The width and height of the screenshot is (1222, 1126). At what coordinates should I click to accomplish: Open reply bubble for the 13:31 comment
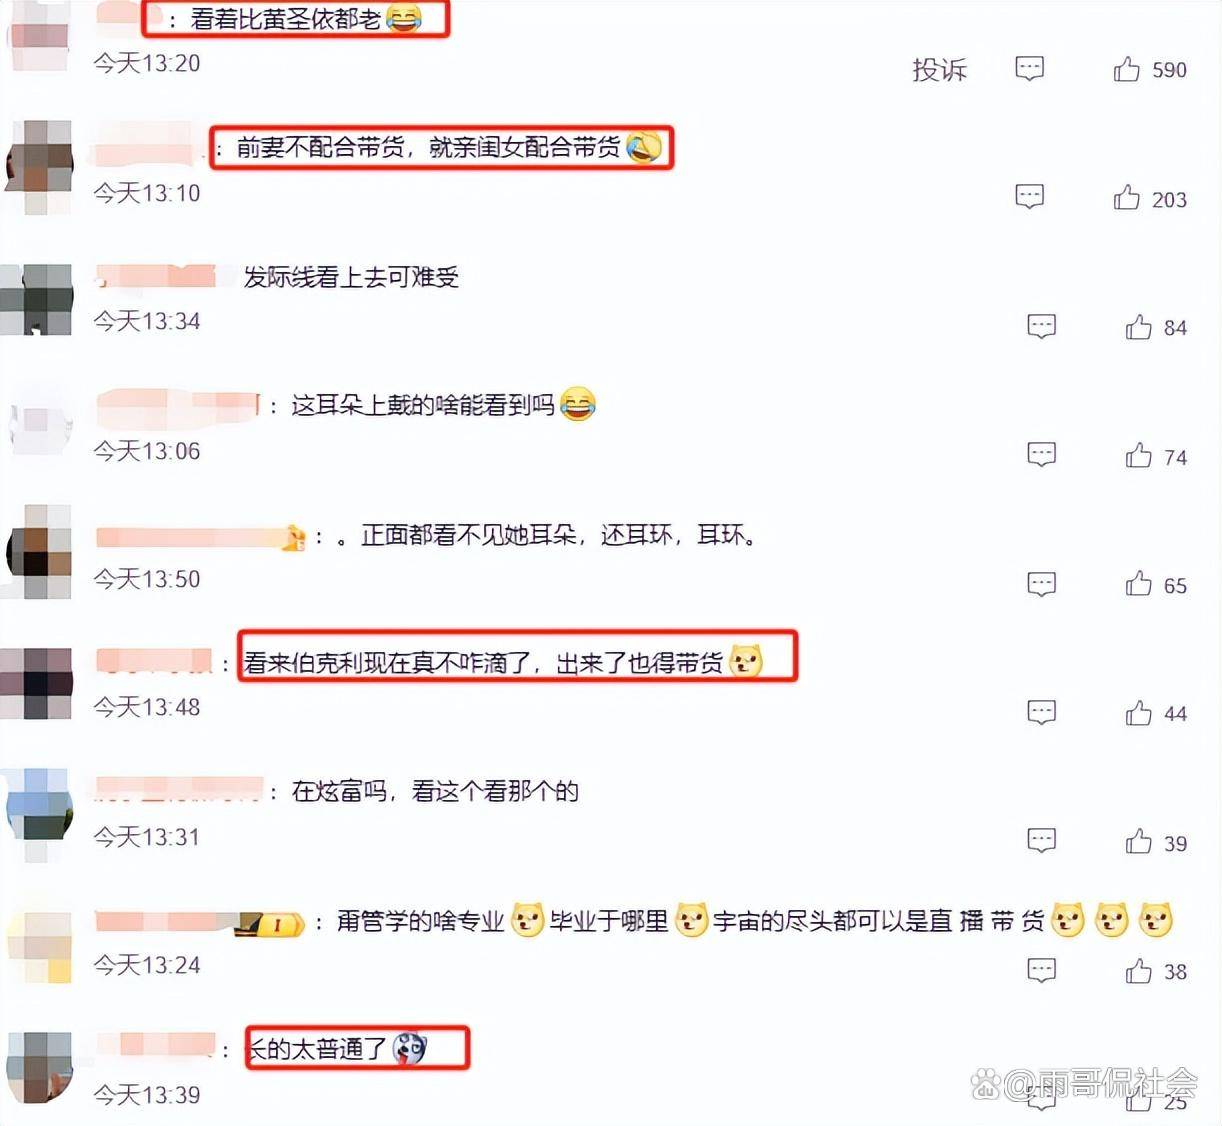(x=1042, y=841)
